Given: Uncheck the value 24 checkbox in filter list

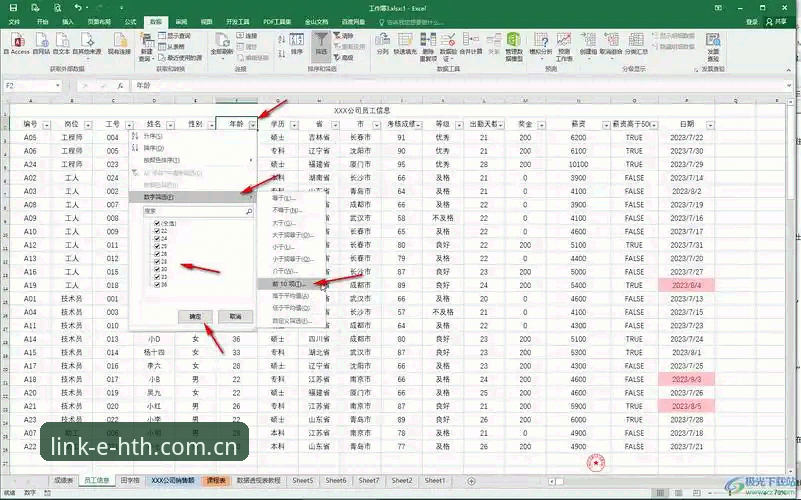Looking at the screenshot, I should tap(157, 239).
